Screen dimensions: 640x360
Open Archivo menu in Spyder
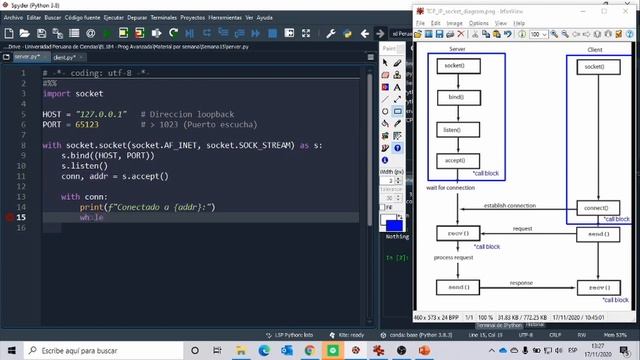[13, 18]
